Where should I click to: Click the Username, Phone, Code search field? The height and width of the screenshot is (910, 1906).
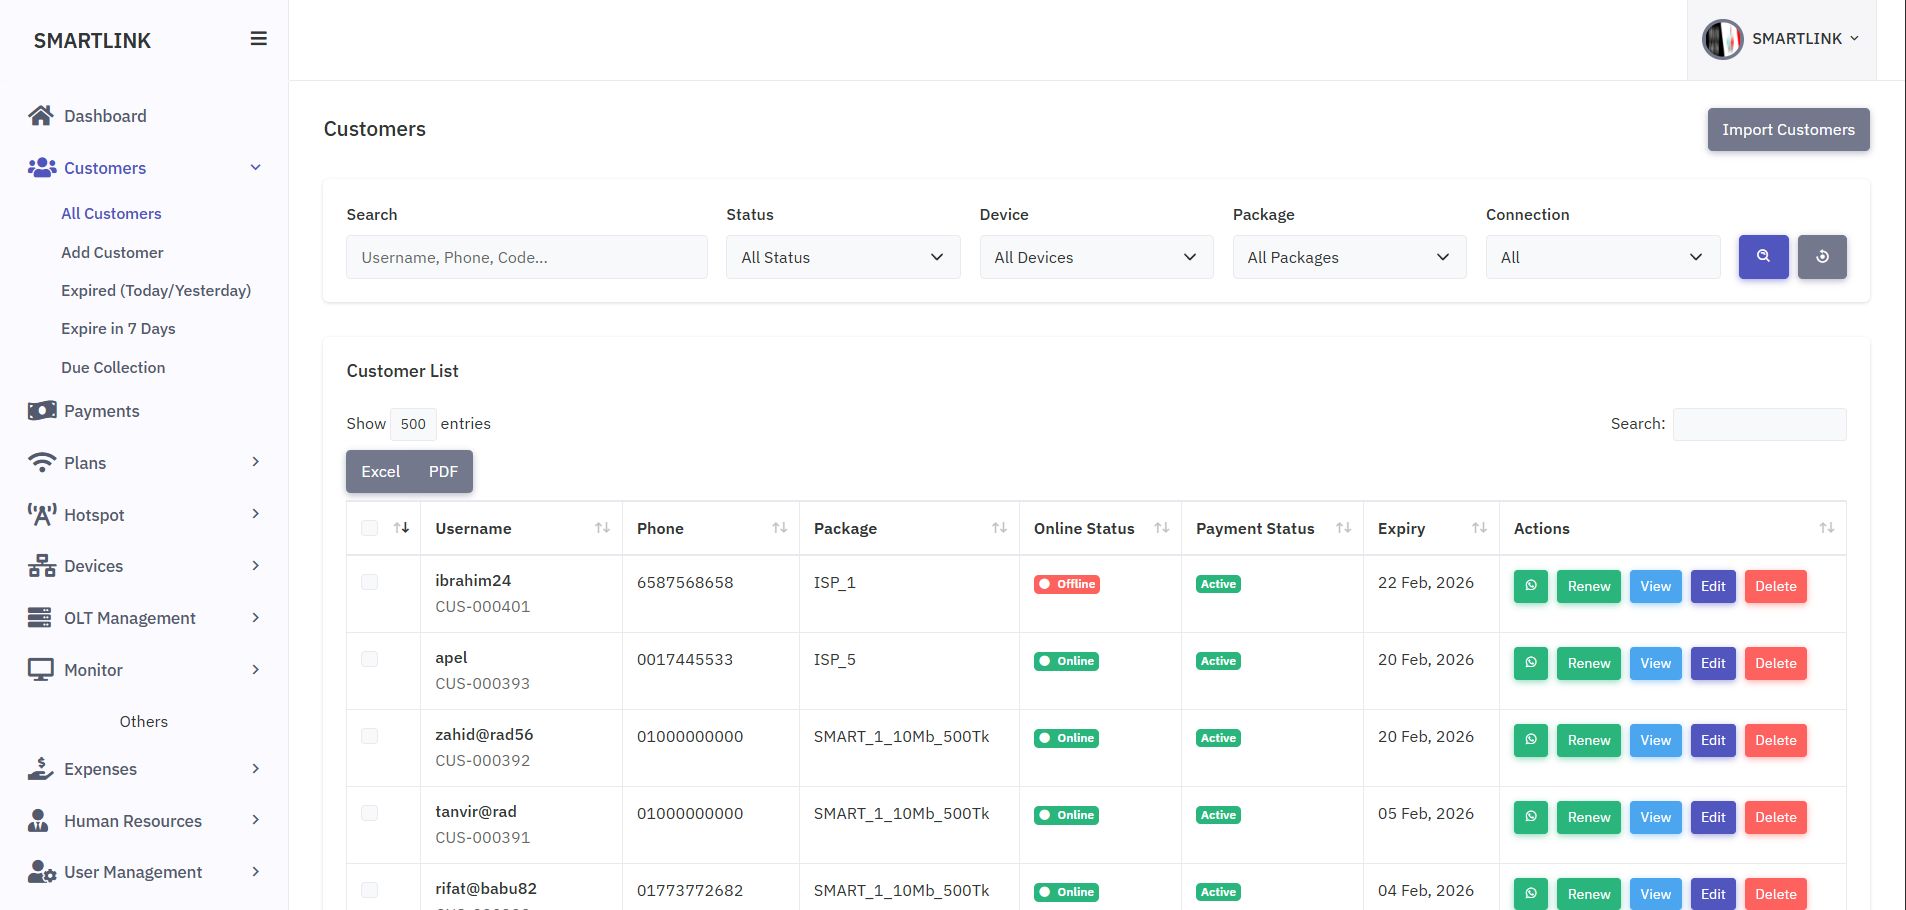pyautogui.click(x=526, y=257)
